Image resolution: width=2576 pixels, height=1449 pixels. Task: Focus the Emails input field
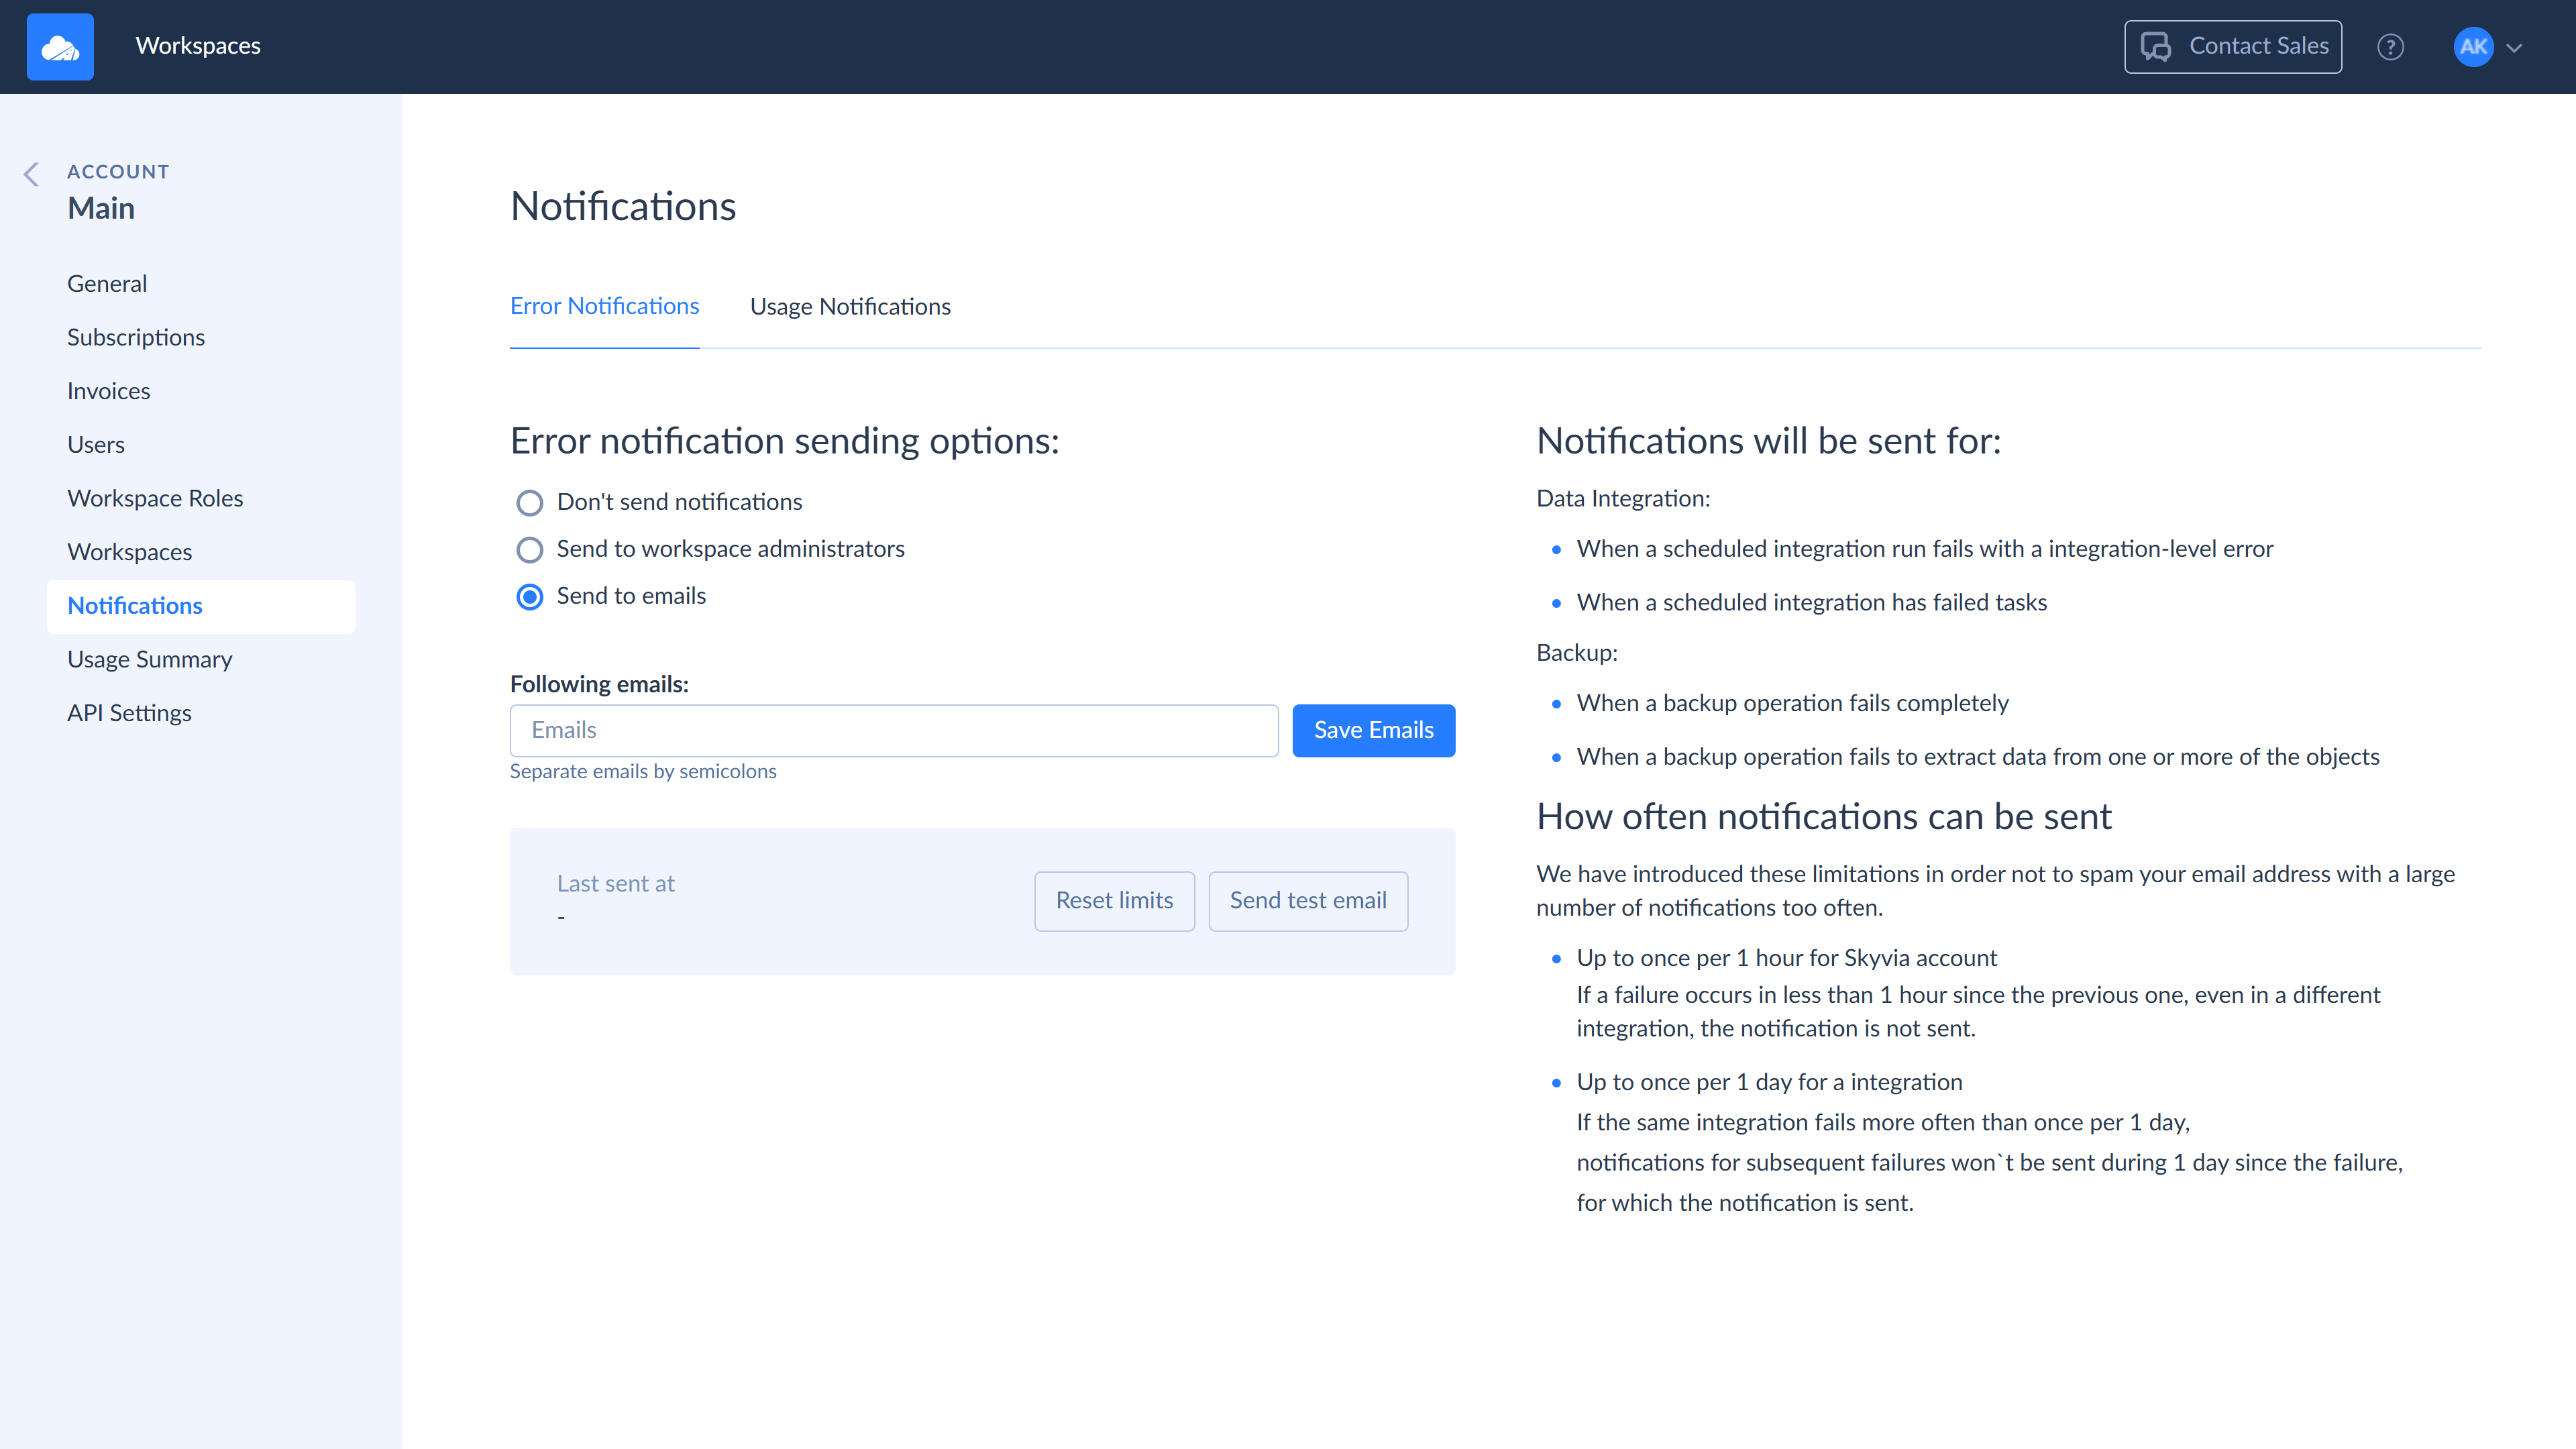893,730
